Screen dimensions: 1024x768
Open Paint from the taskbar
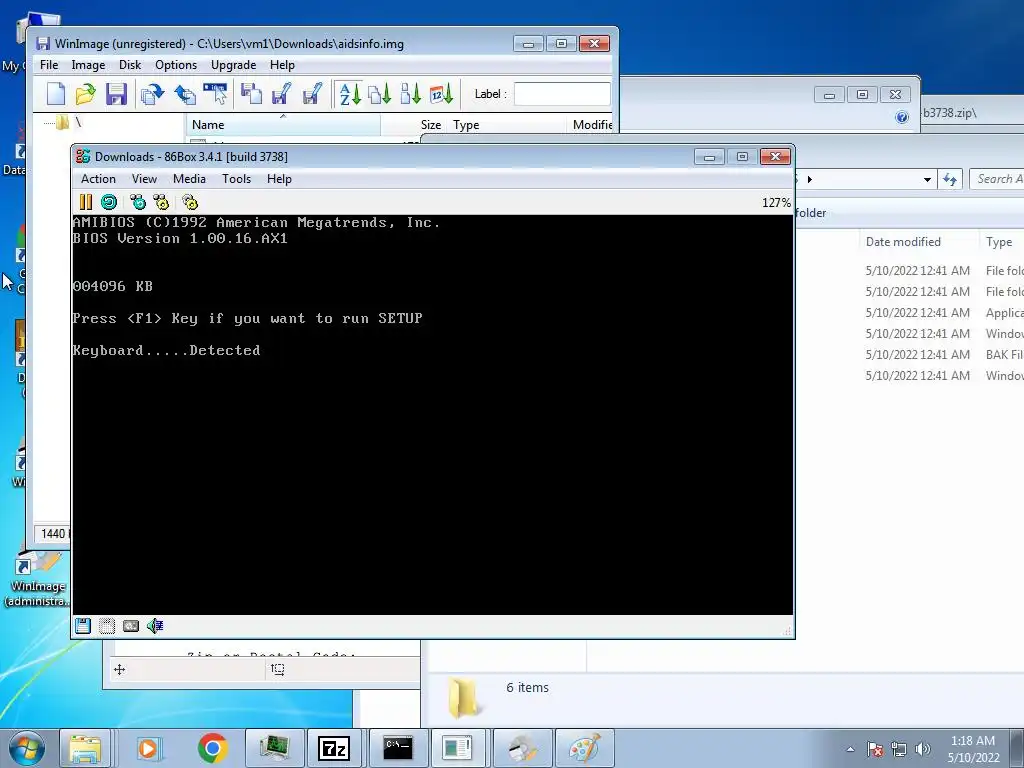click(584, 748)
